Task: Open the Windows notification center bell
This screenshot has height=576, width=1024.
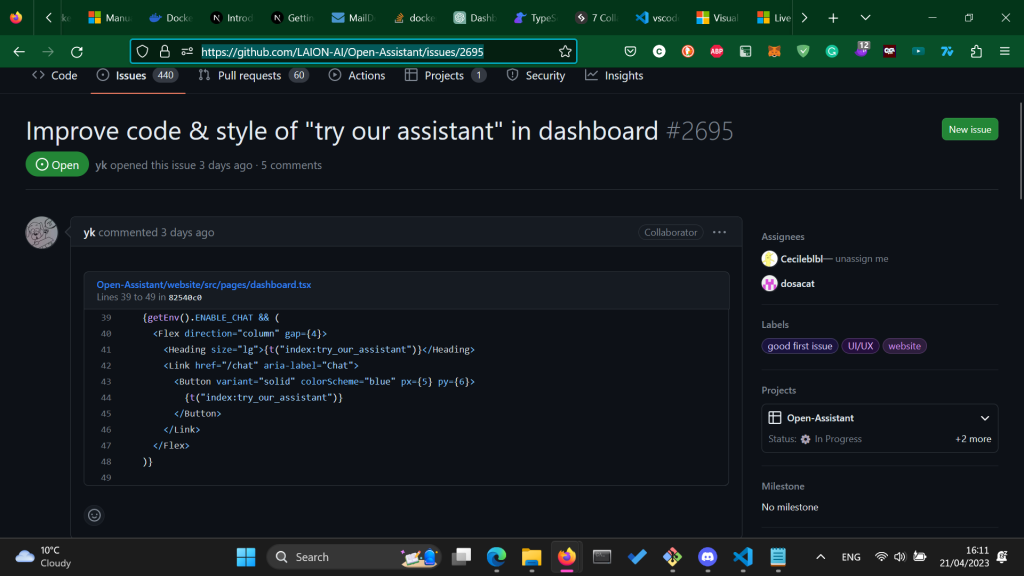Action: click(1002, 557)
